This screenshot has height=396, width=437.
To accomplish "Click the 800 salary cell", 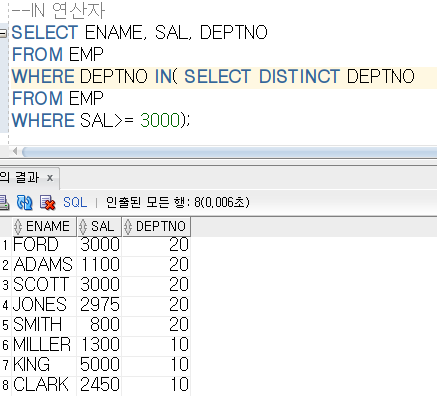I will pos(99,325).
